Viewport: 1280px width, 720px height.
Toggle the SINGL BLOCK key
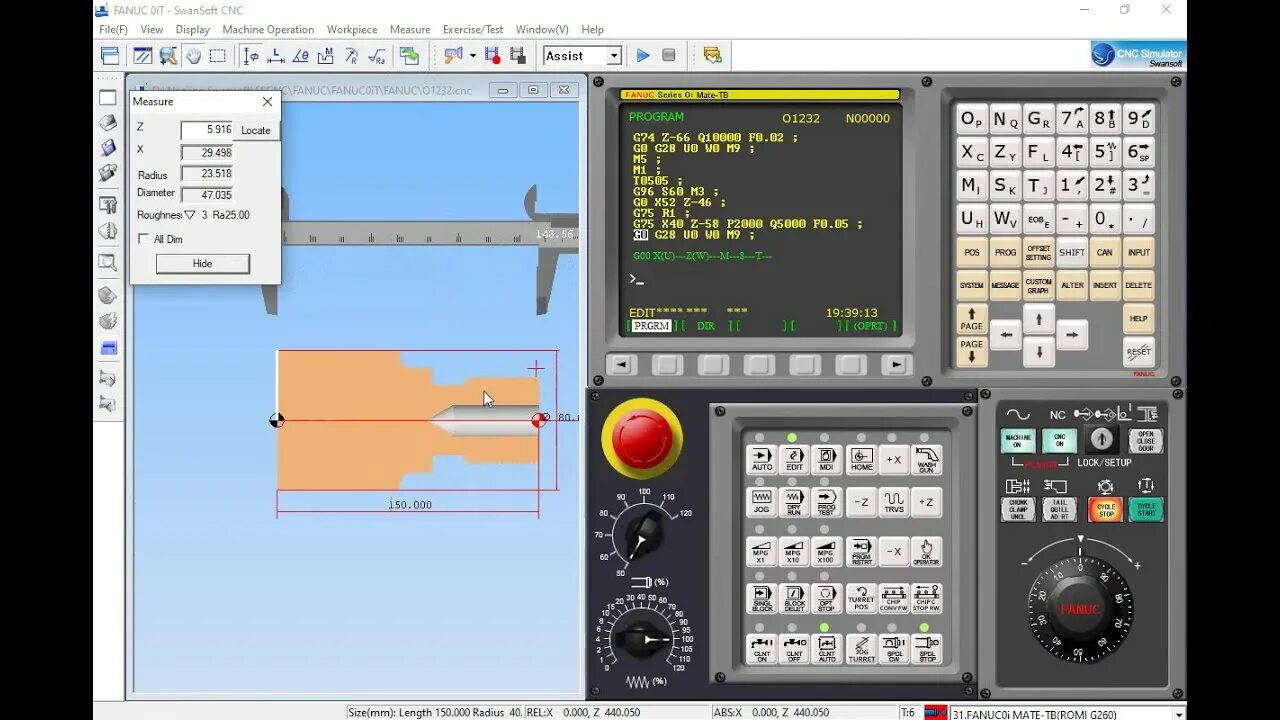[x=762, y=599]
